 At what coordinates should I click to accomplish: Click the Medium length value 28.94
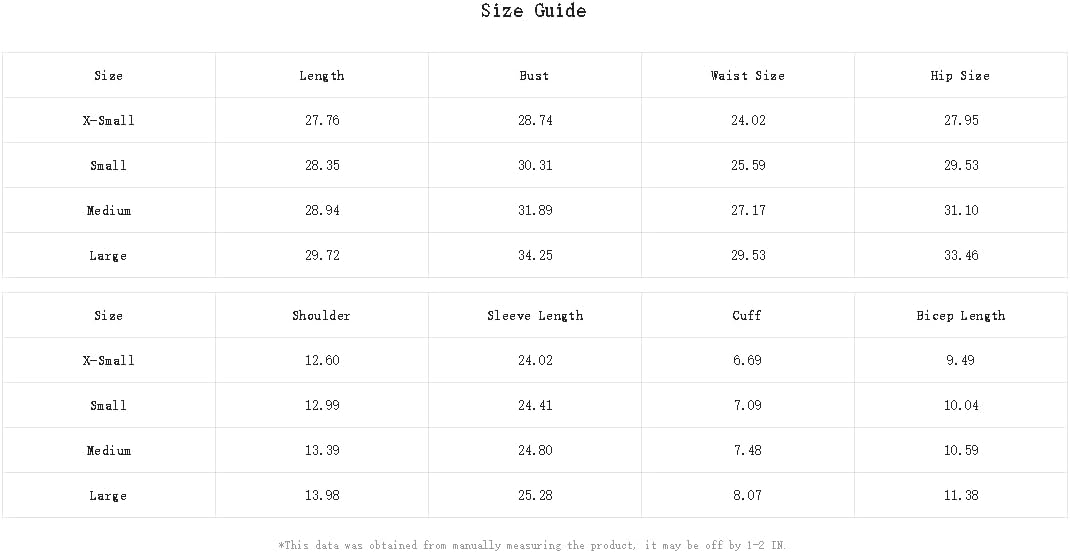[x=322, y=210]
